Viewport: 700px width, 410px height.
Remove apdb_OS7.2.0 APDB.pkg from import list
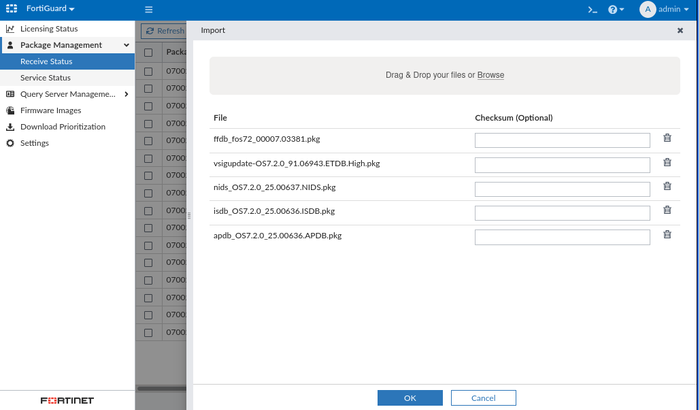667,236
